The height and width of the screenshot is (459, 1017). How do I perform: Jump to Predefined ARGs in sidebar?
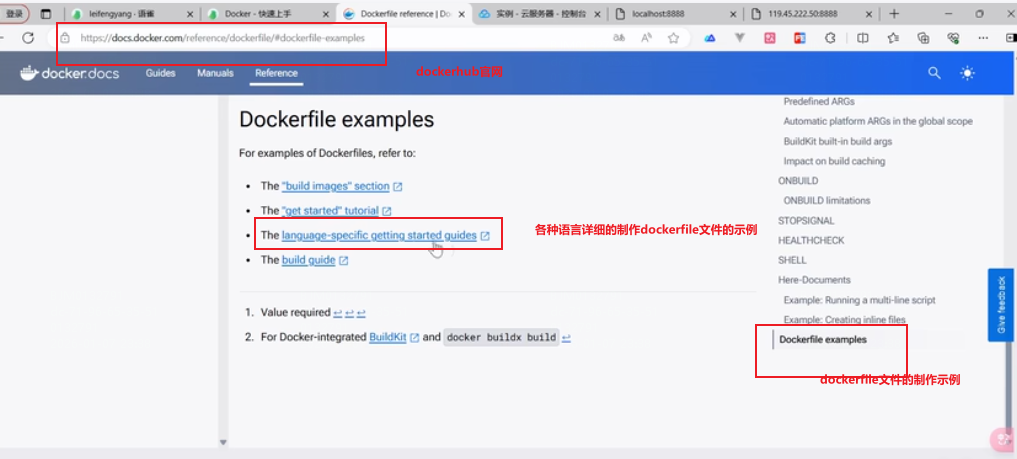pyautogui.click(x=819, y=102)
